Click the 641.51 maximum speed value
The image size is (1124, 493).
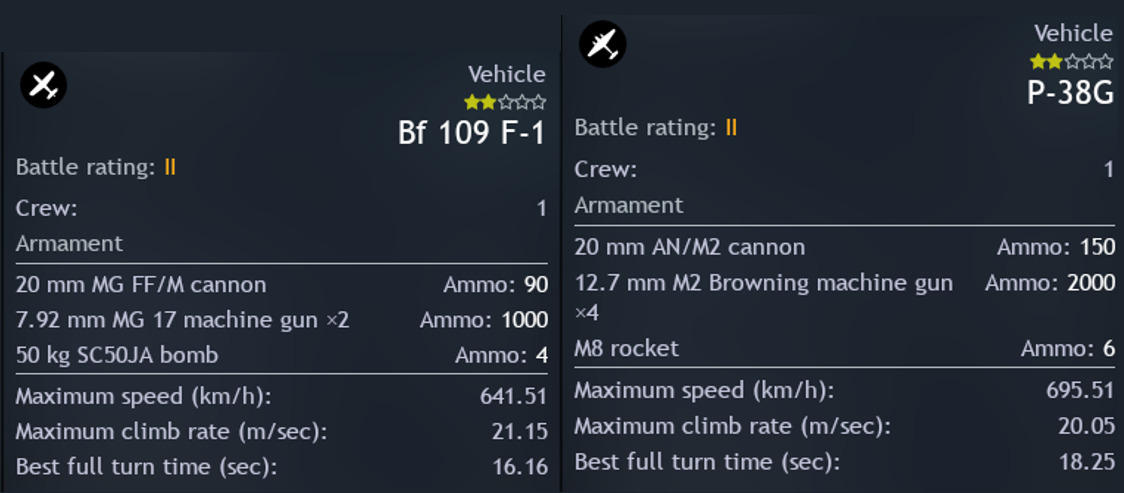513,396
